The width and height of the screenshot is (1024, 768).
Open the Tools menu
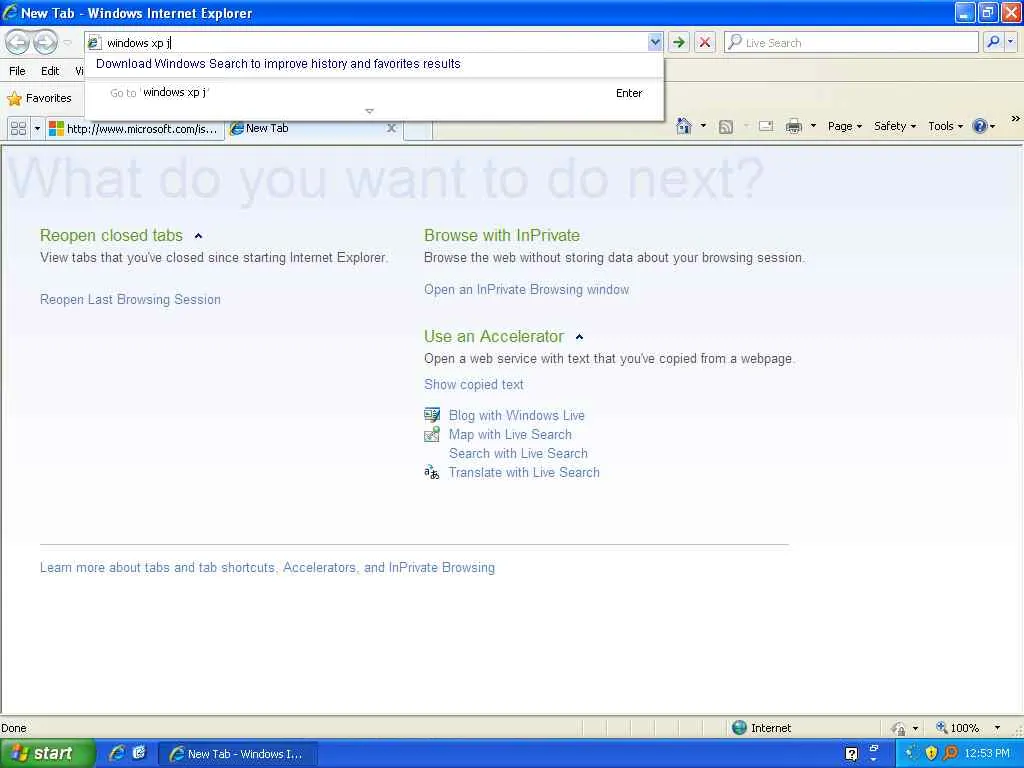pyautogui.click(x=945, y=126)
